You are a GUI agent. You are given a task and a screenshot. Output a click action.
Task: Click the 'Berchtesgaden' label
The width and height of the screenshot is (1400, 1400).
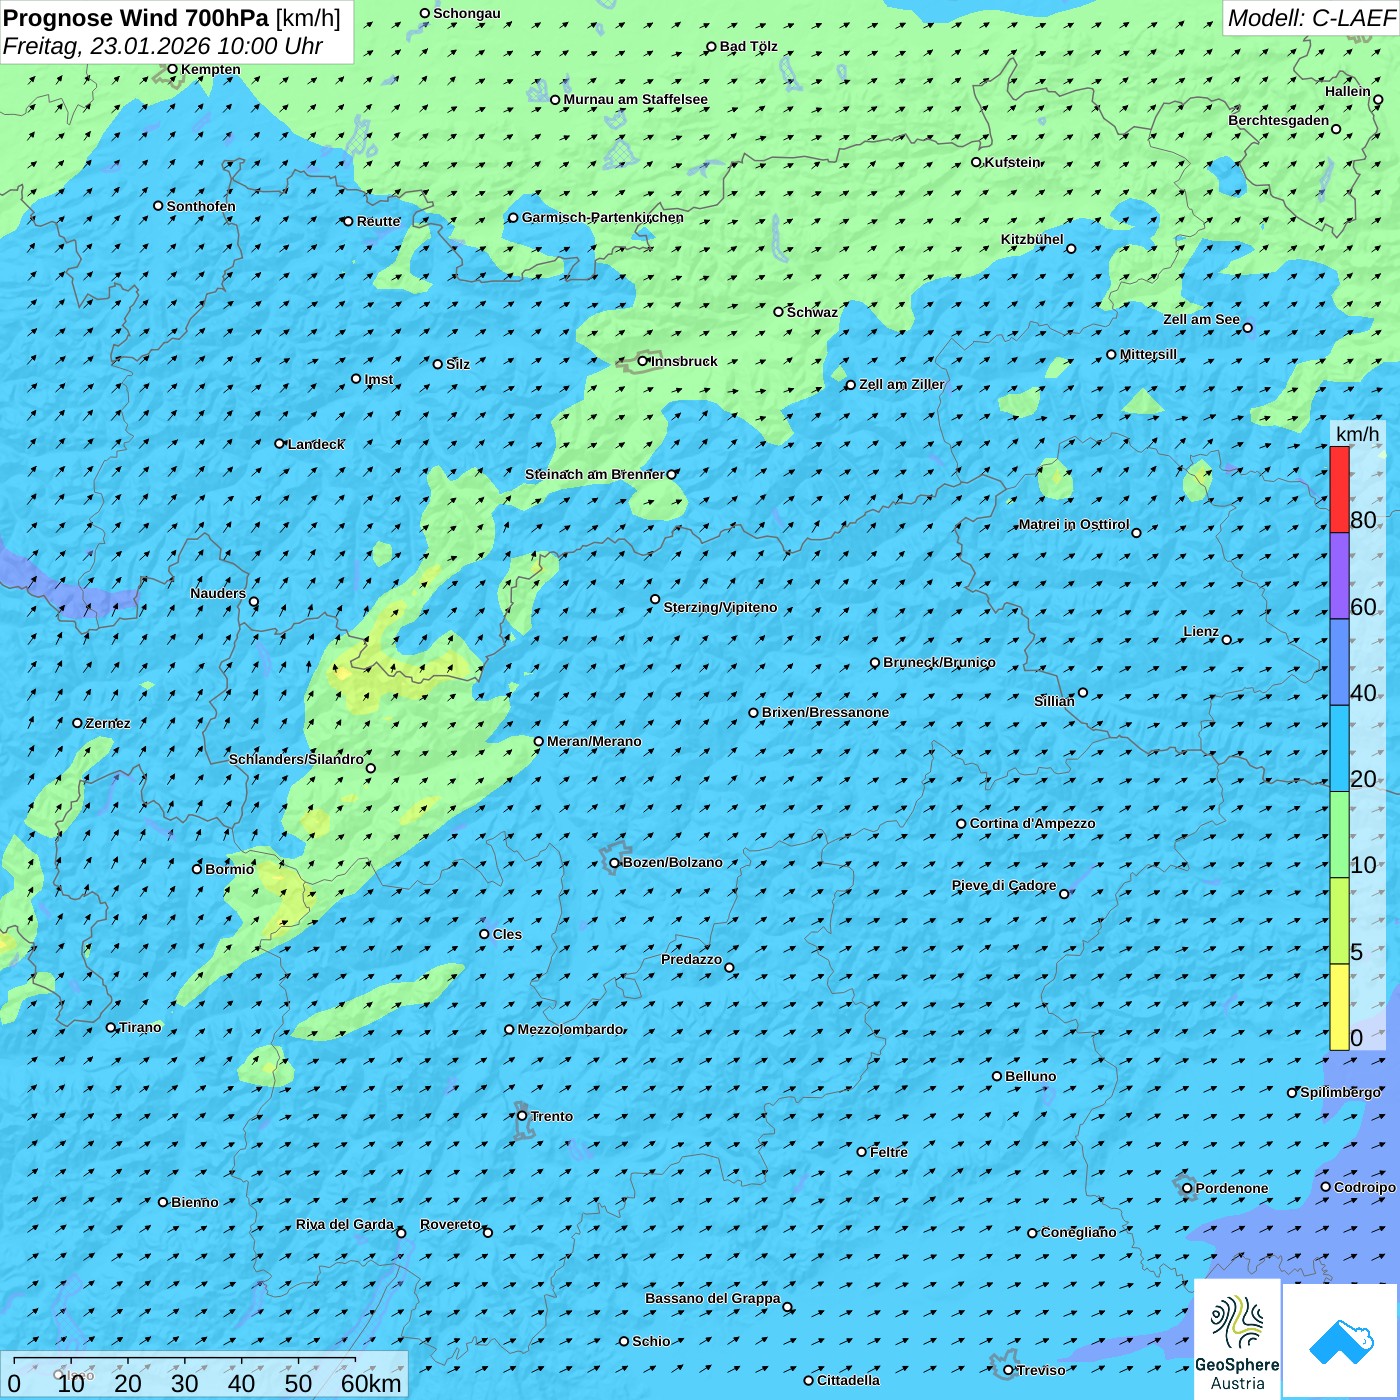(x=1278, y=120)
